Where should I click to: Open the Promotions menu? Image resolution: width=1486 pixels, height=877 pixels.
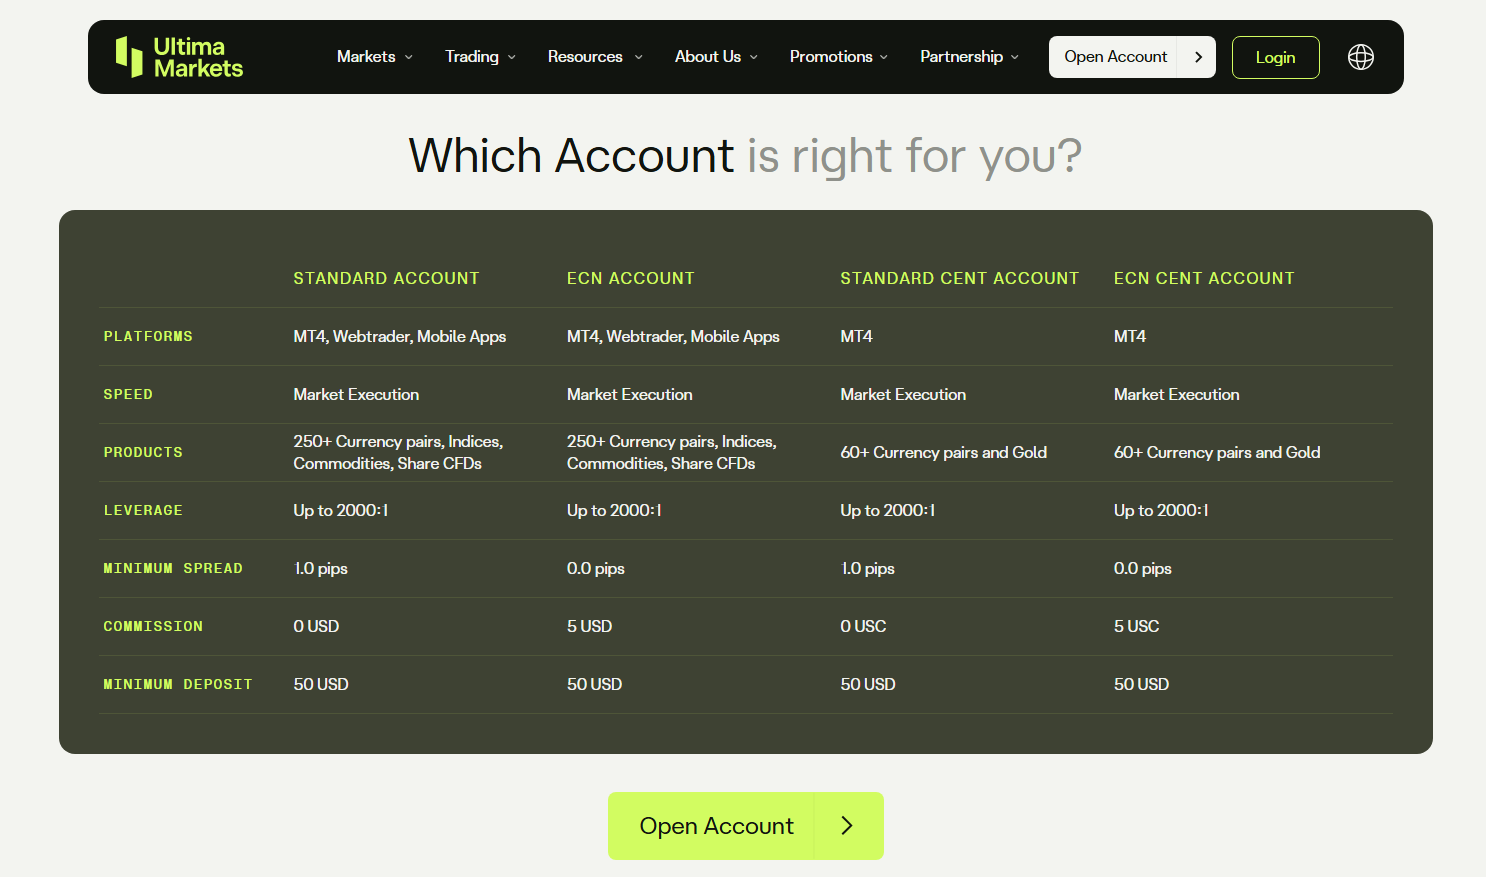pyautogui.click(x=831, y=57)
